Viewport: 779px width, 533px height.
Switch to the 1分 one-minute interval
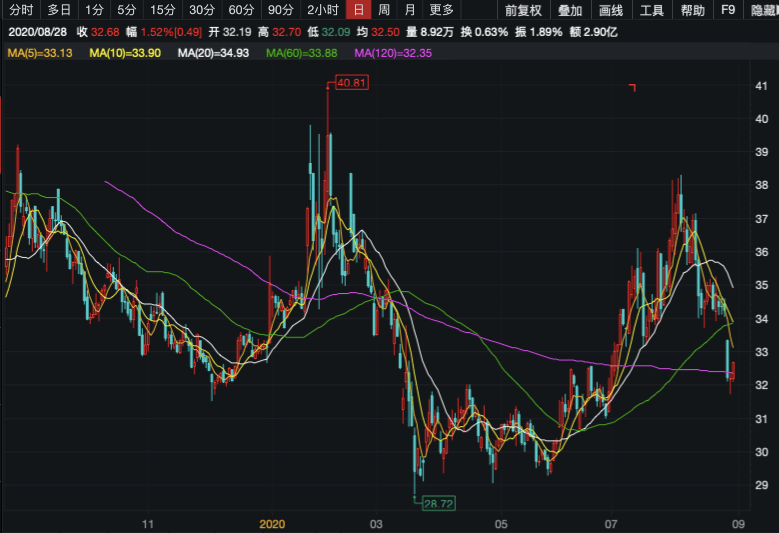pos(94,11)
